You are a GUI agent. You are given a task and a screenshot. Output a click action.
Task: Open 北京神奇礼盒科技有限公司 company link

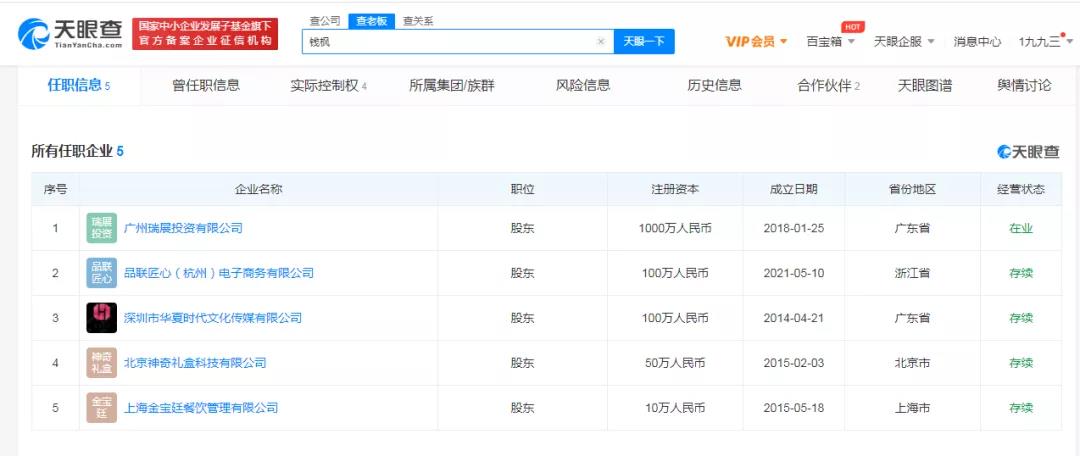click(x=194, y=363)
